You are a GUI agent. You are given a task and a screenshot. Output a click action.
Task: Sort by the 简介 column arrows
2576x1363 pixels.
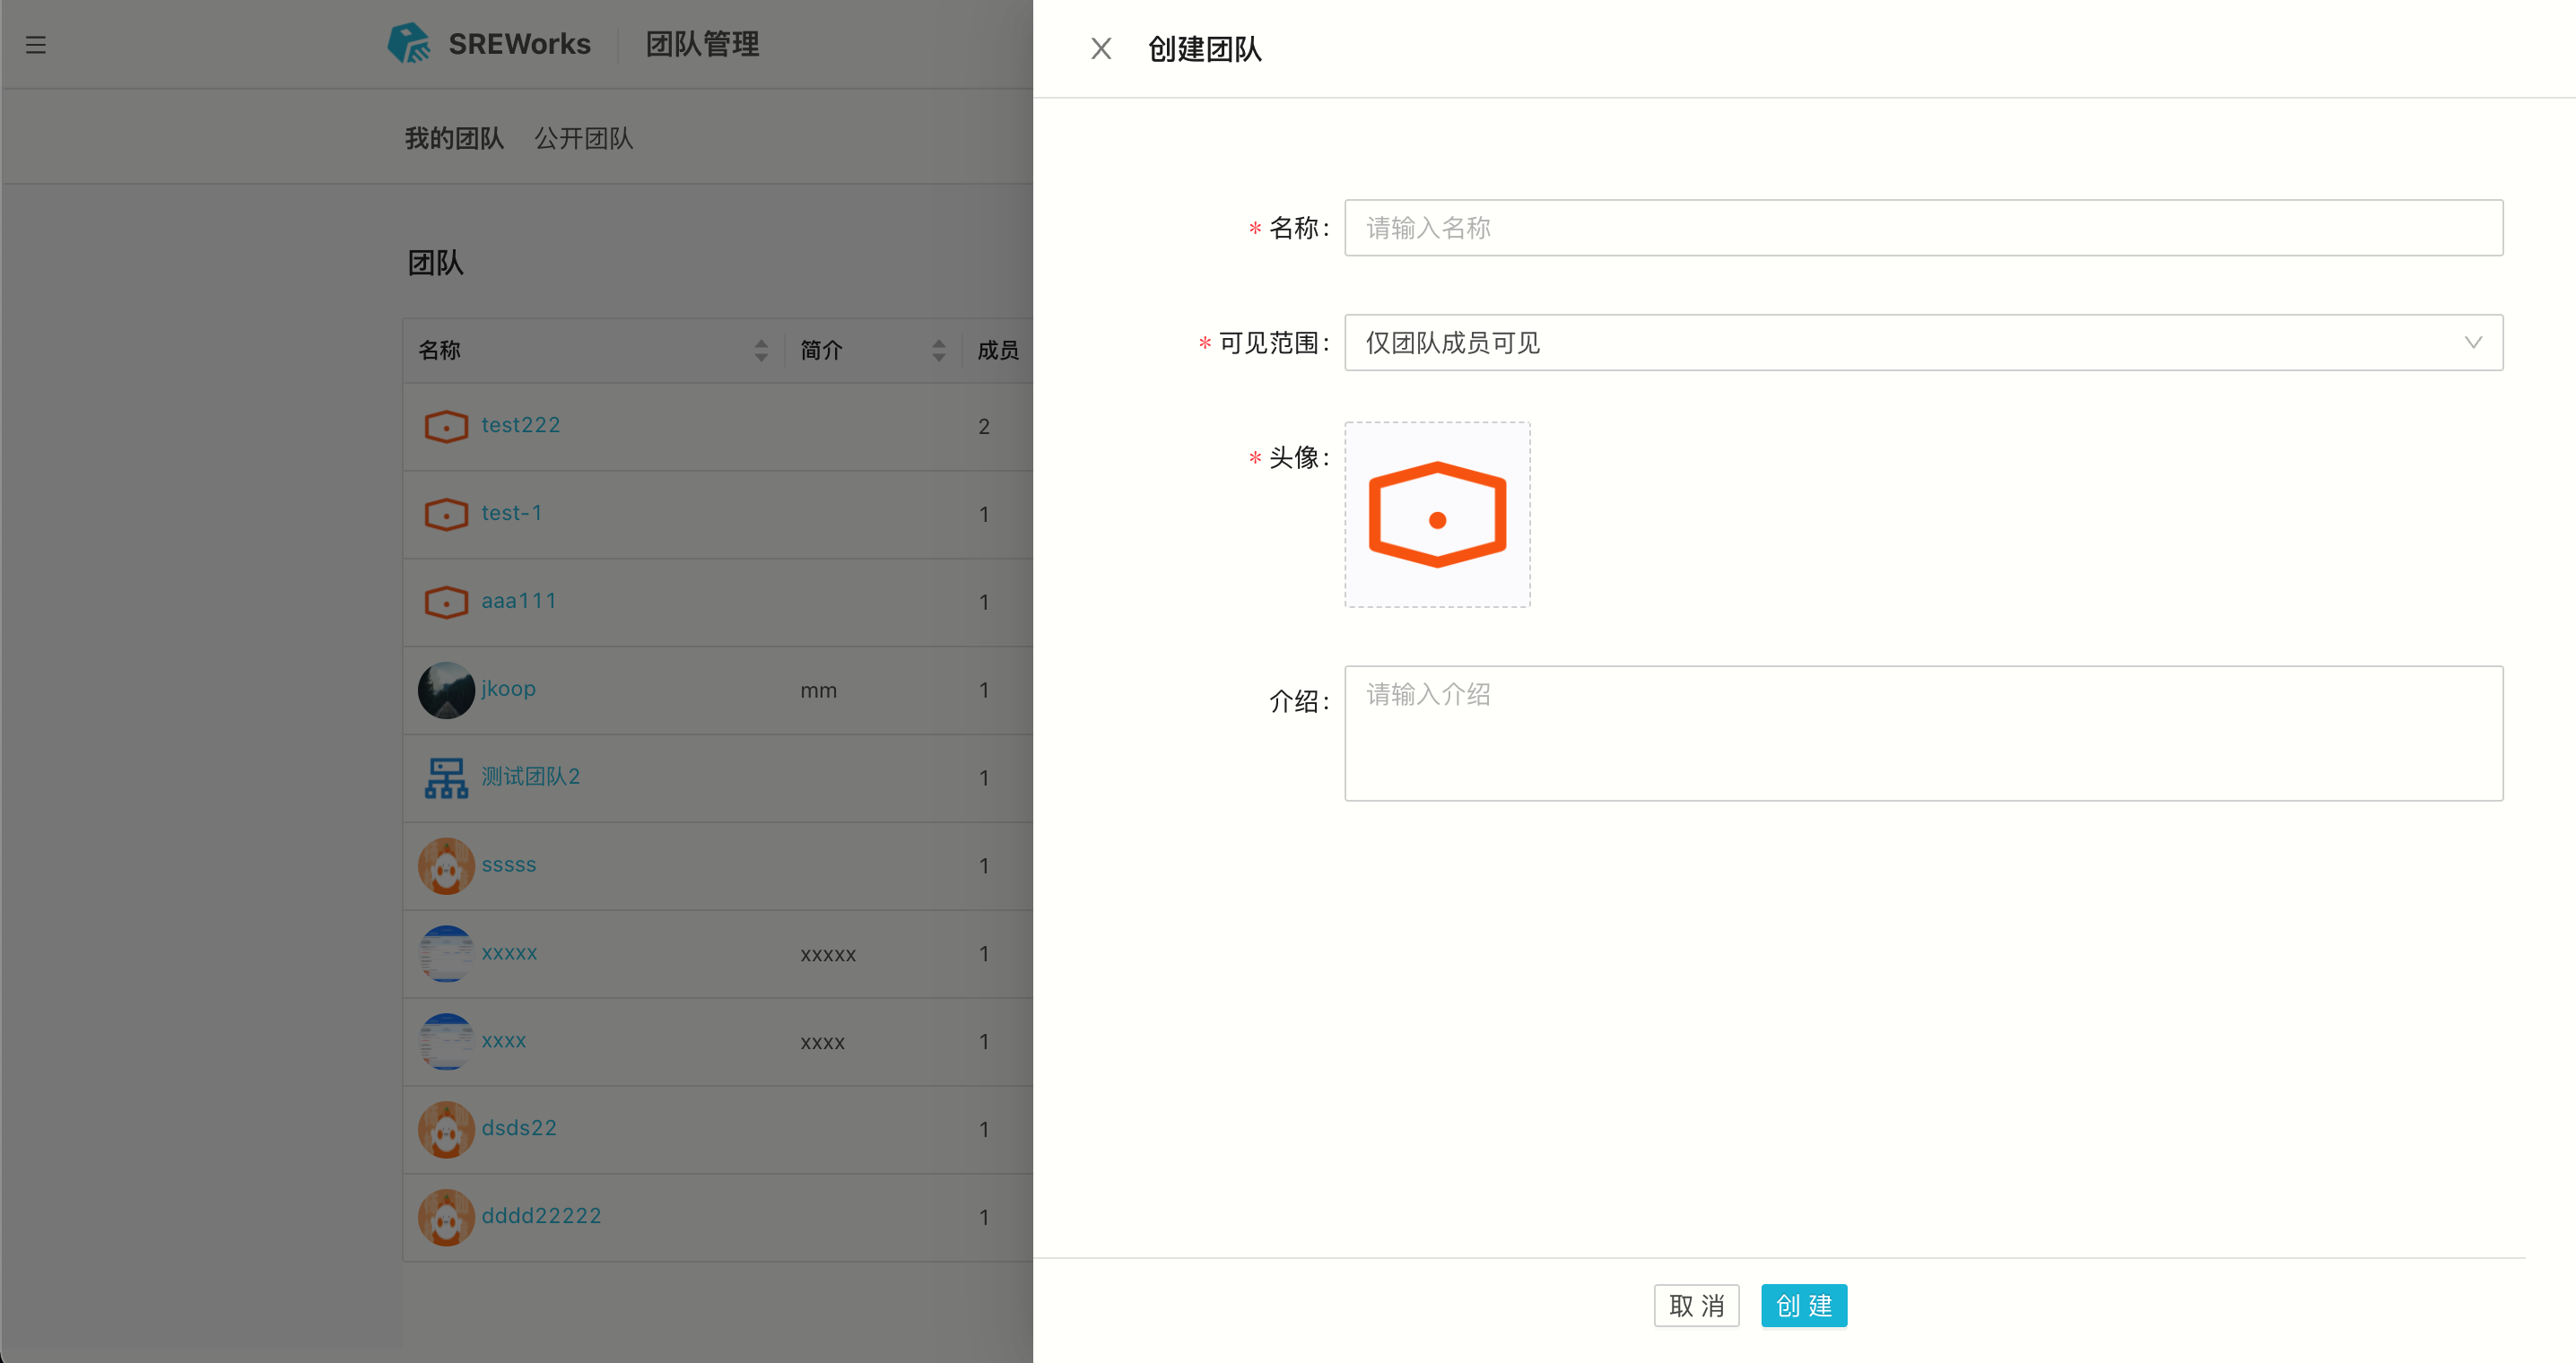point(938,350)
